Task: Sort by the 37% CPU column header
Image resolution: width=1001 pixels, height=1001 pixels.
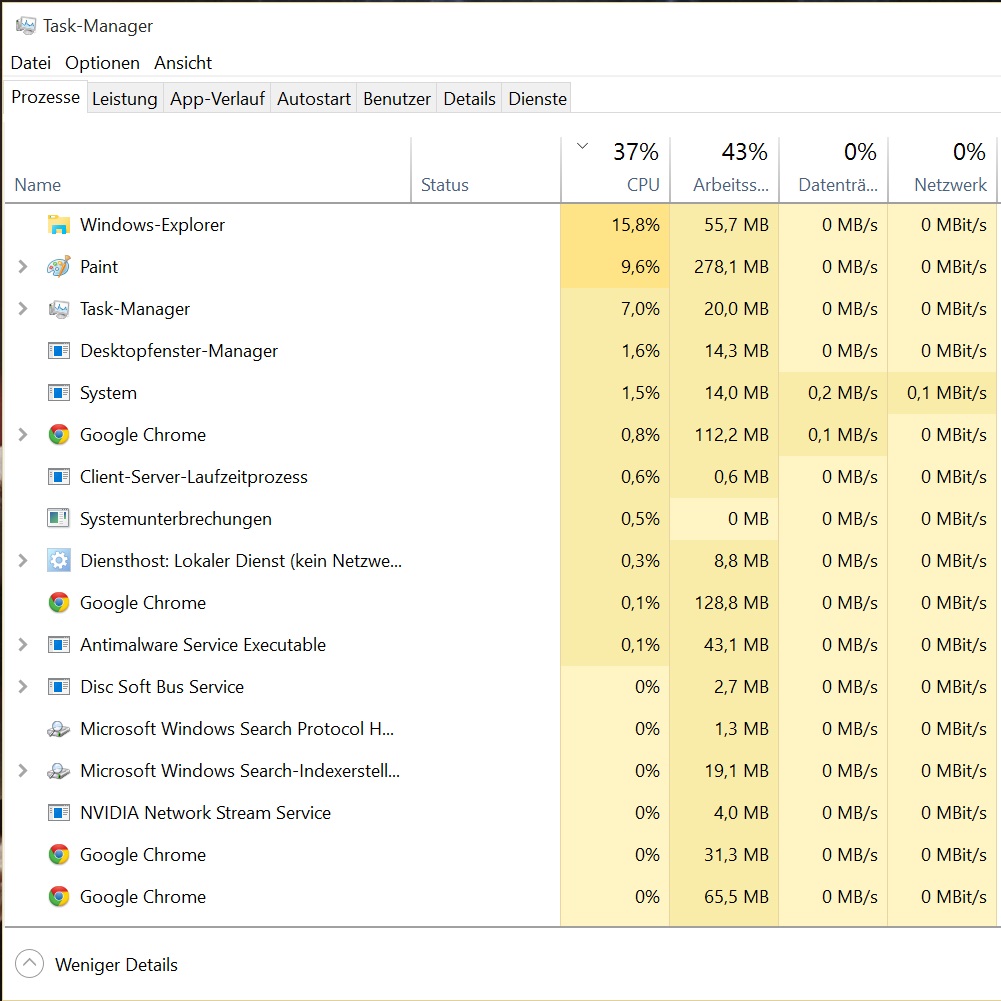Action: point(615,170)
